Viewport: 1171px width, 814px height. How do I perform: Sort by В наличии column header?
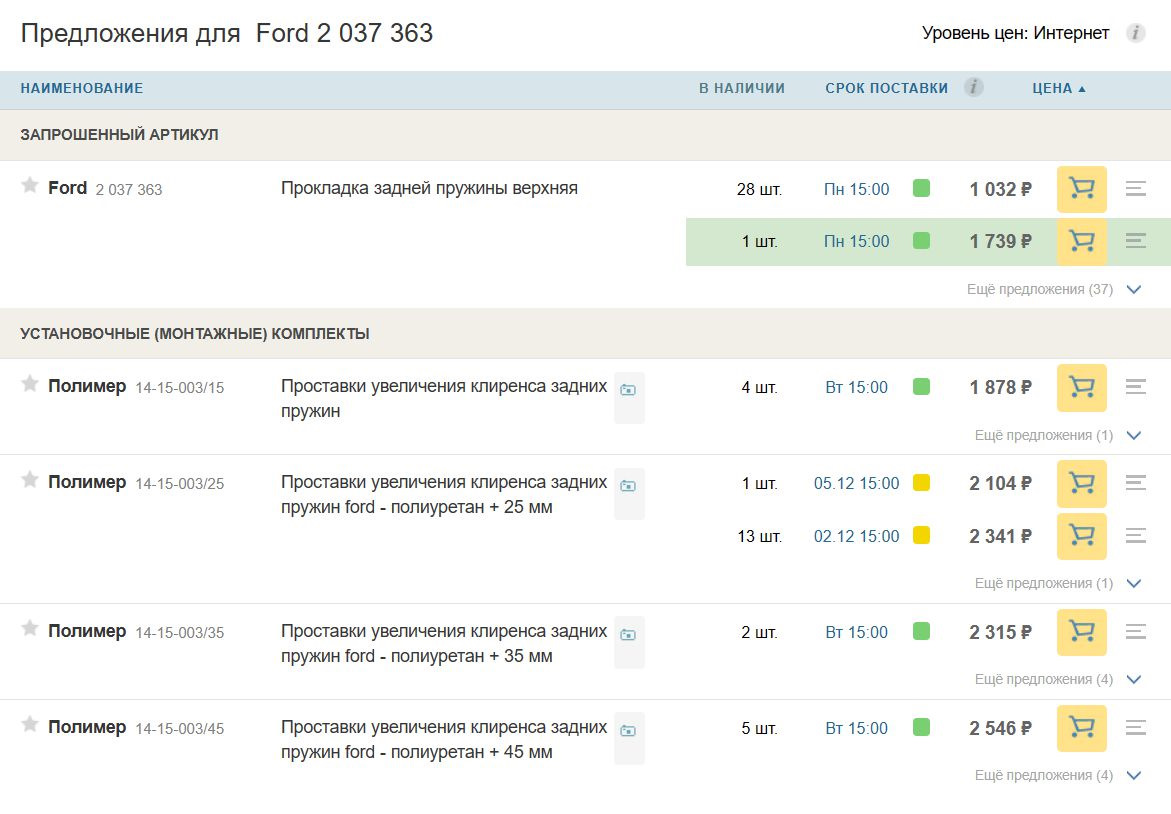click(x=741, y=88)
